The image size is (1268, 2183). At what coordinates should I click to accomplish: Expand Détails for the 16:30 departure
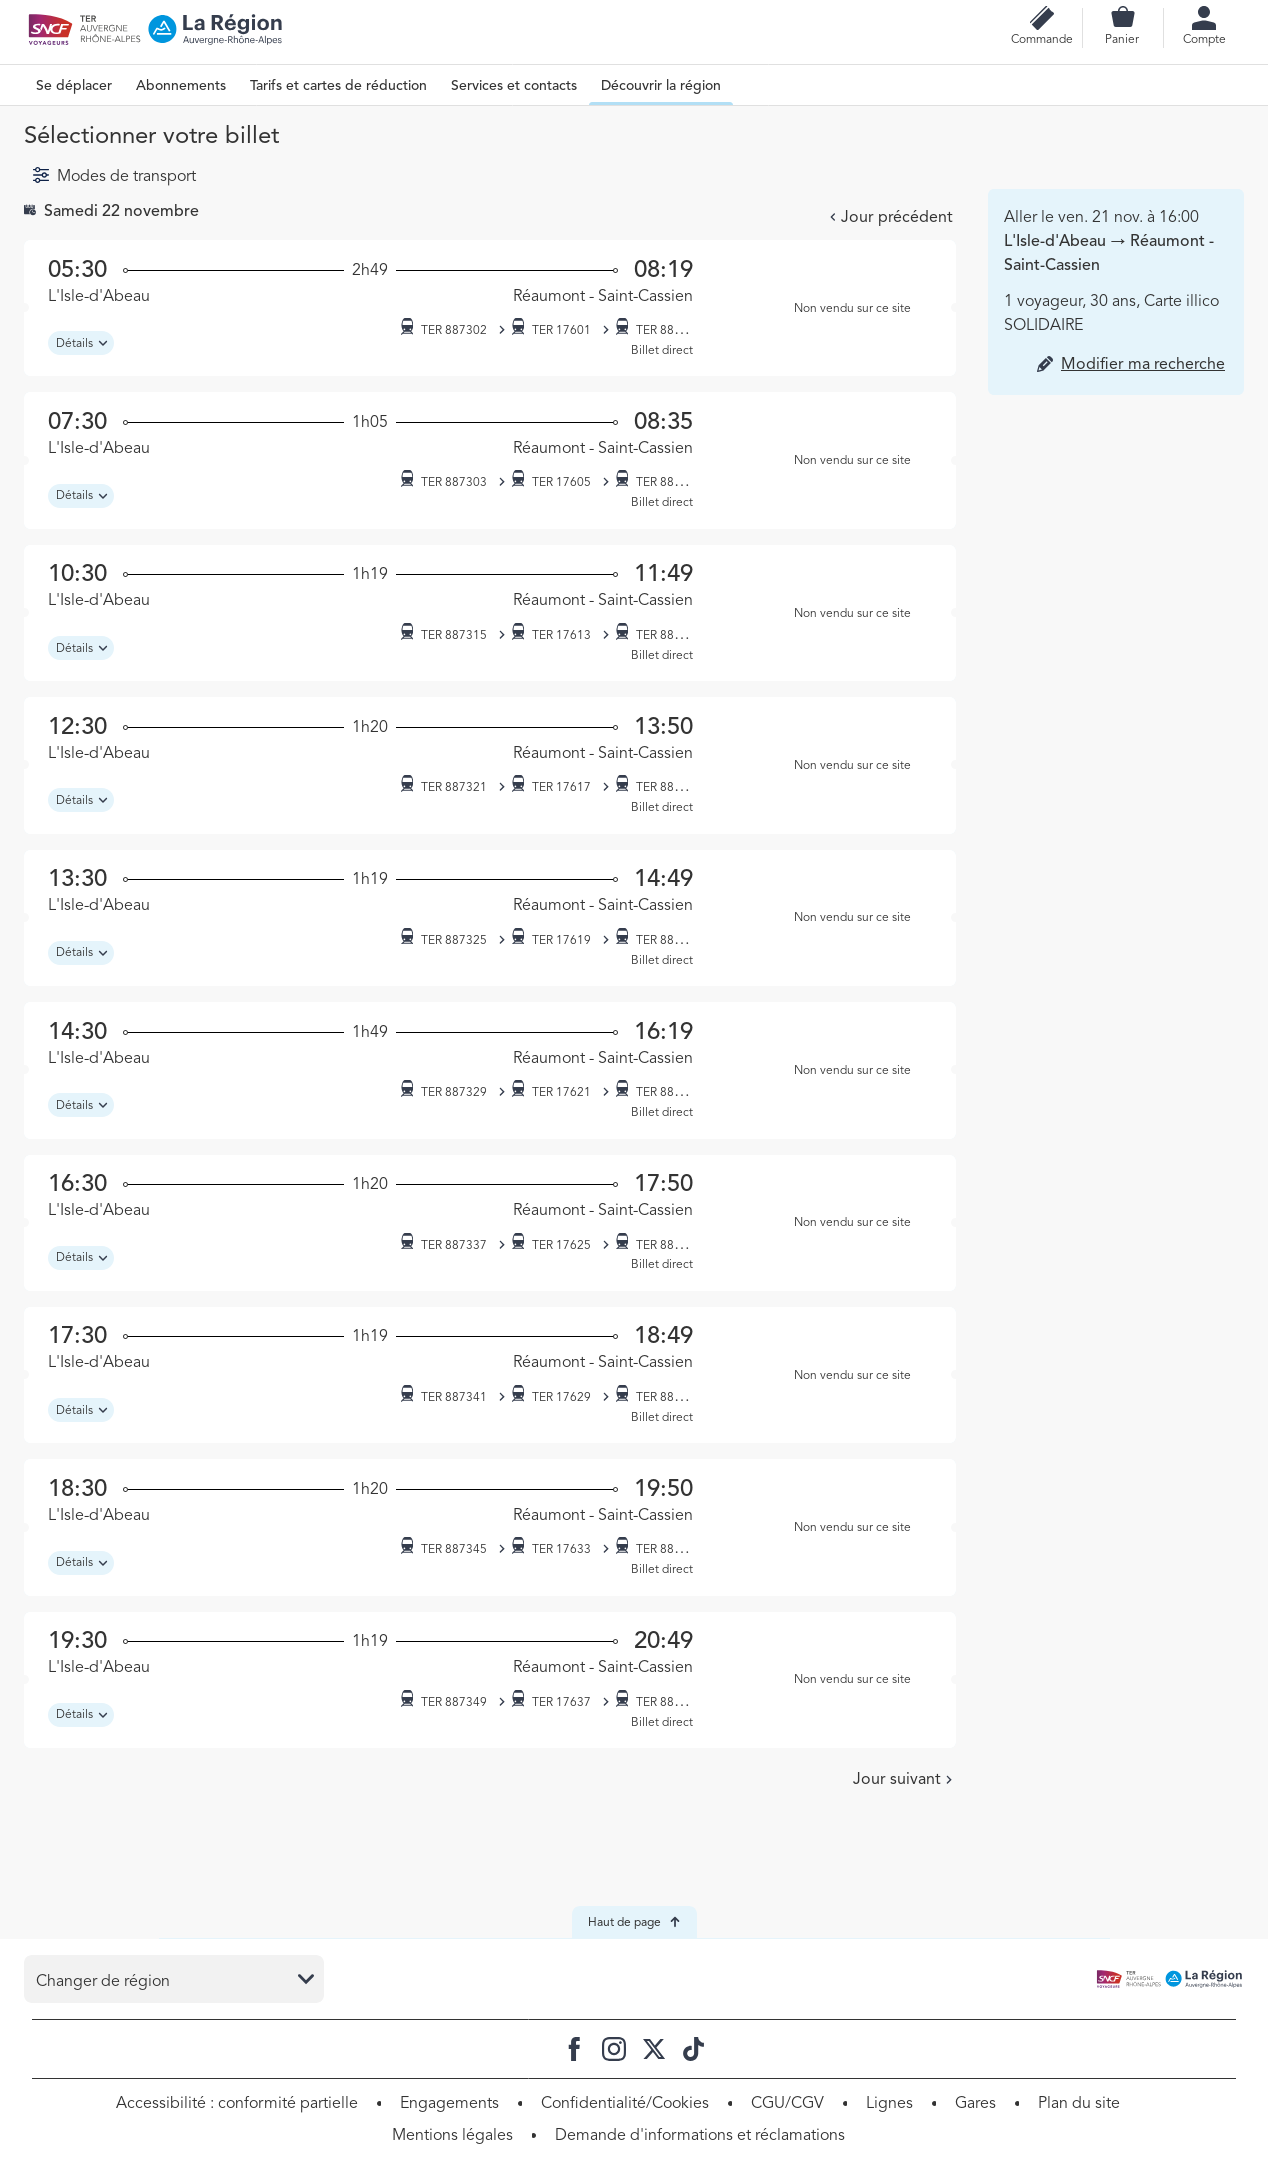81,1257
